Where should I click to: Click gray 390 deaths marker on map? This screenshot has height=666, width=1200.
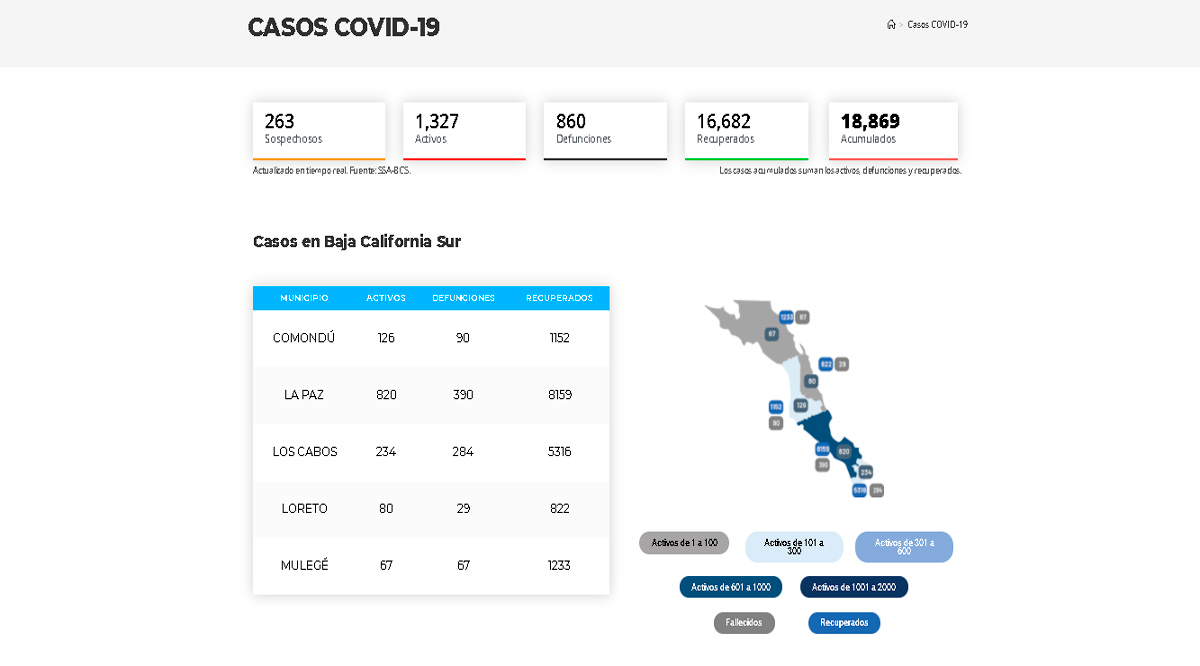(x=823, y=465)
